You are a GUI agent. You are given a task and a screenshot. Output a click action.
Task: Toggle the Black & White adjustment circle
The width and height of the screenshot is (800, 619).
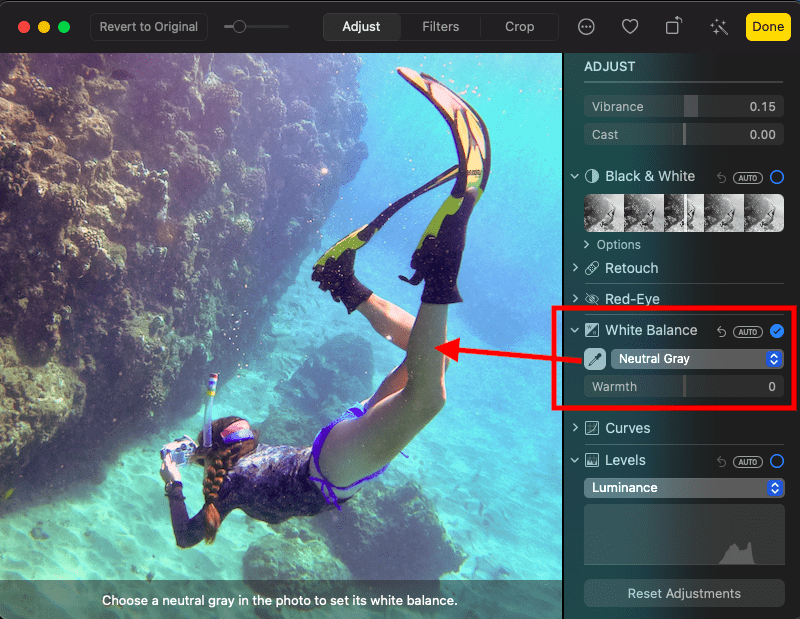tap(777, 177)
